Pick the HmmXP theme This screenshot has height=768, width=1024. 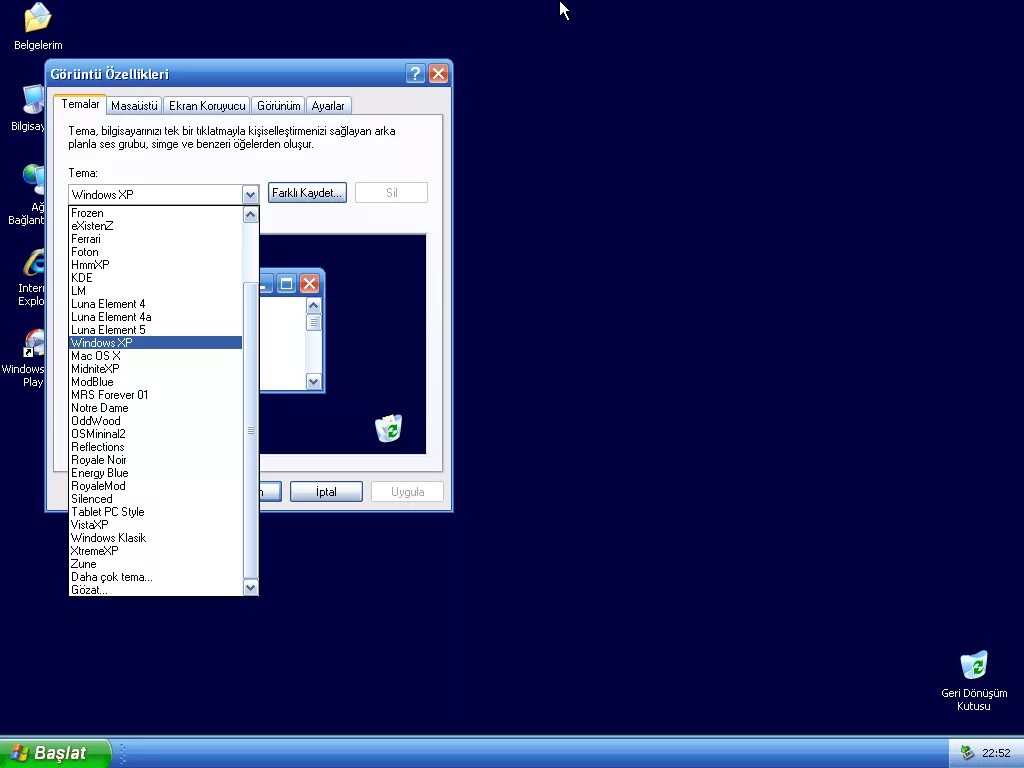(155, 265)
